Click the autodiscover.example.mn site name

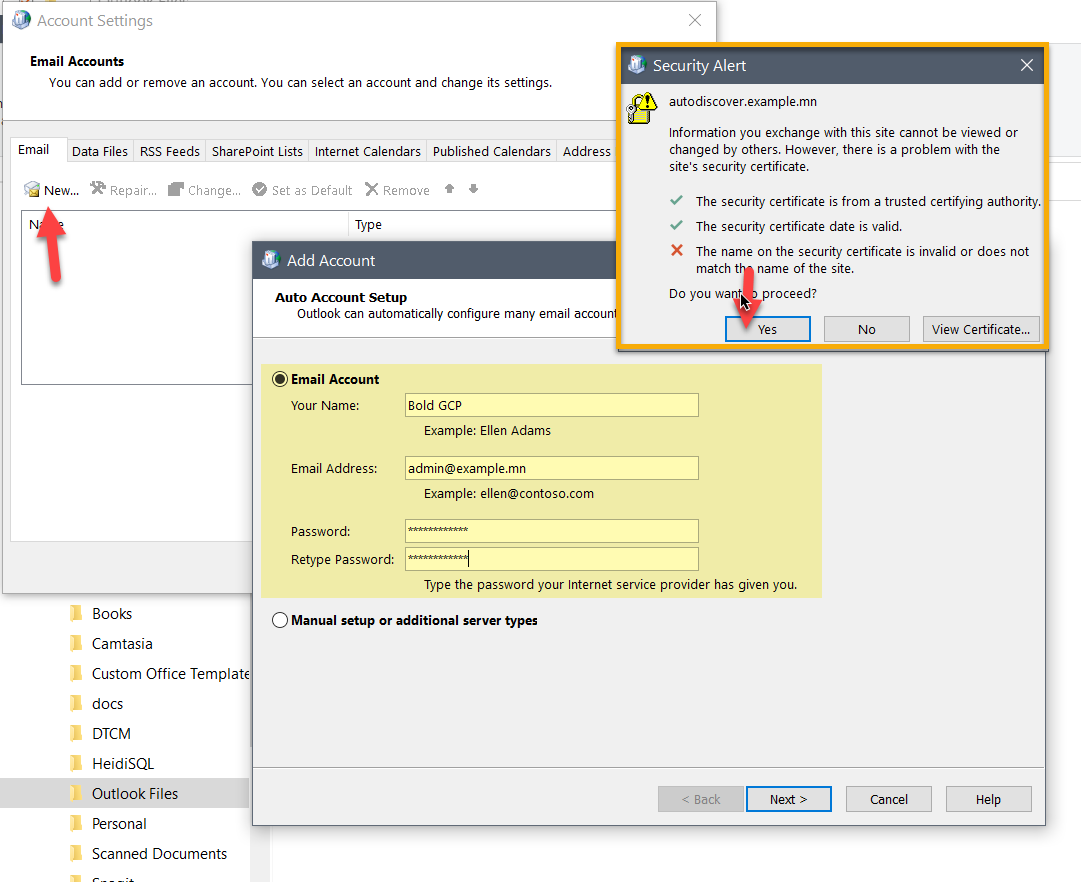click(742, 101)
